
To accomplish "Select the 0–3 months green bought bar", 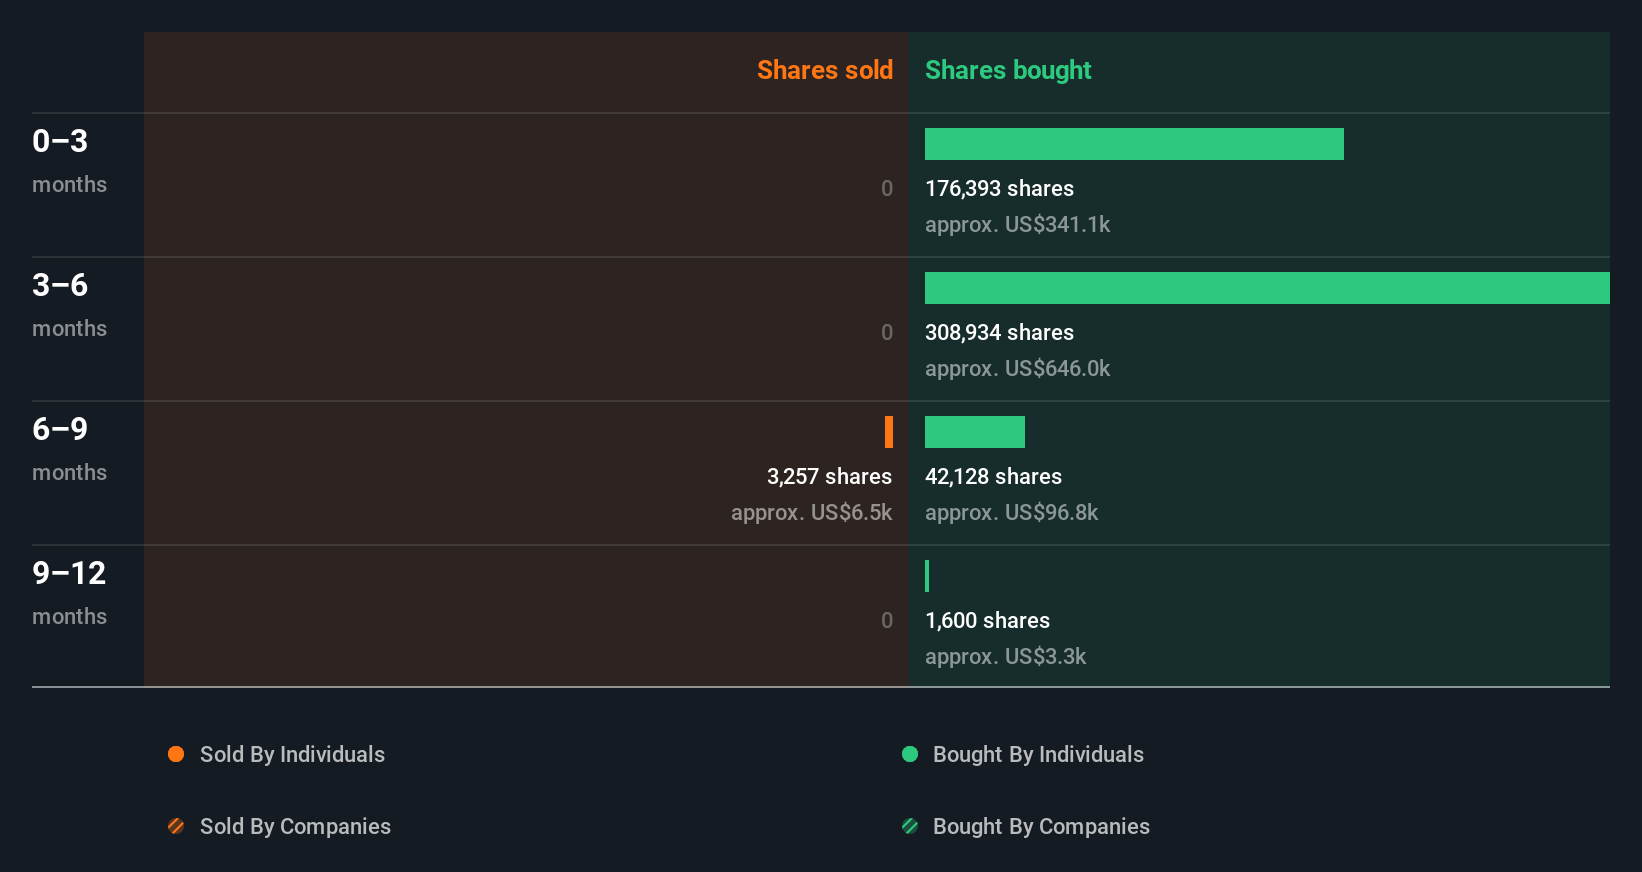I will click(x=1134, y=144).
